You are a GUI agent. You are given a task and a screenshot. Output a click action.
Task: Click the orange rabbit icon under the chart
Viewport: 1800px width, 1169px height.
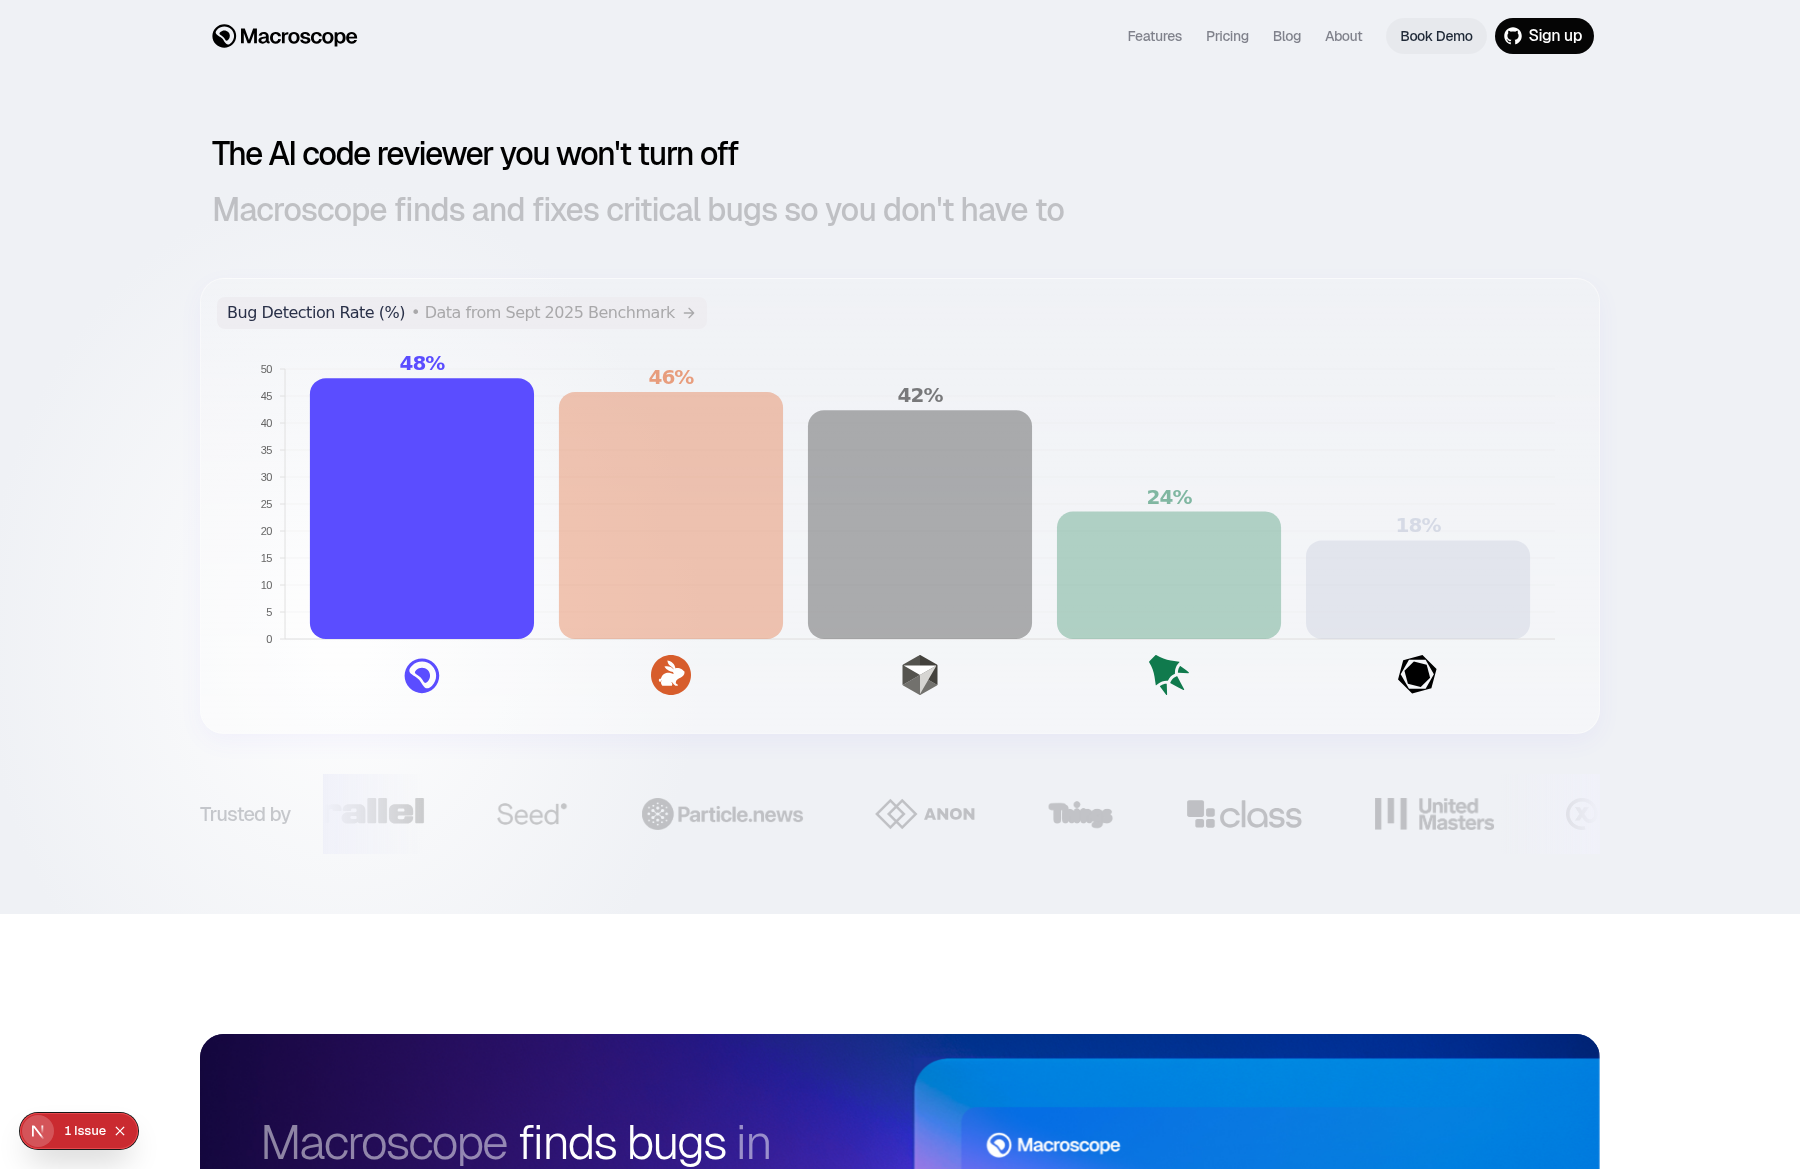pyautogui.click(x=671, y=675)
